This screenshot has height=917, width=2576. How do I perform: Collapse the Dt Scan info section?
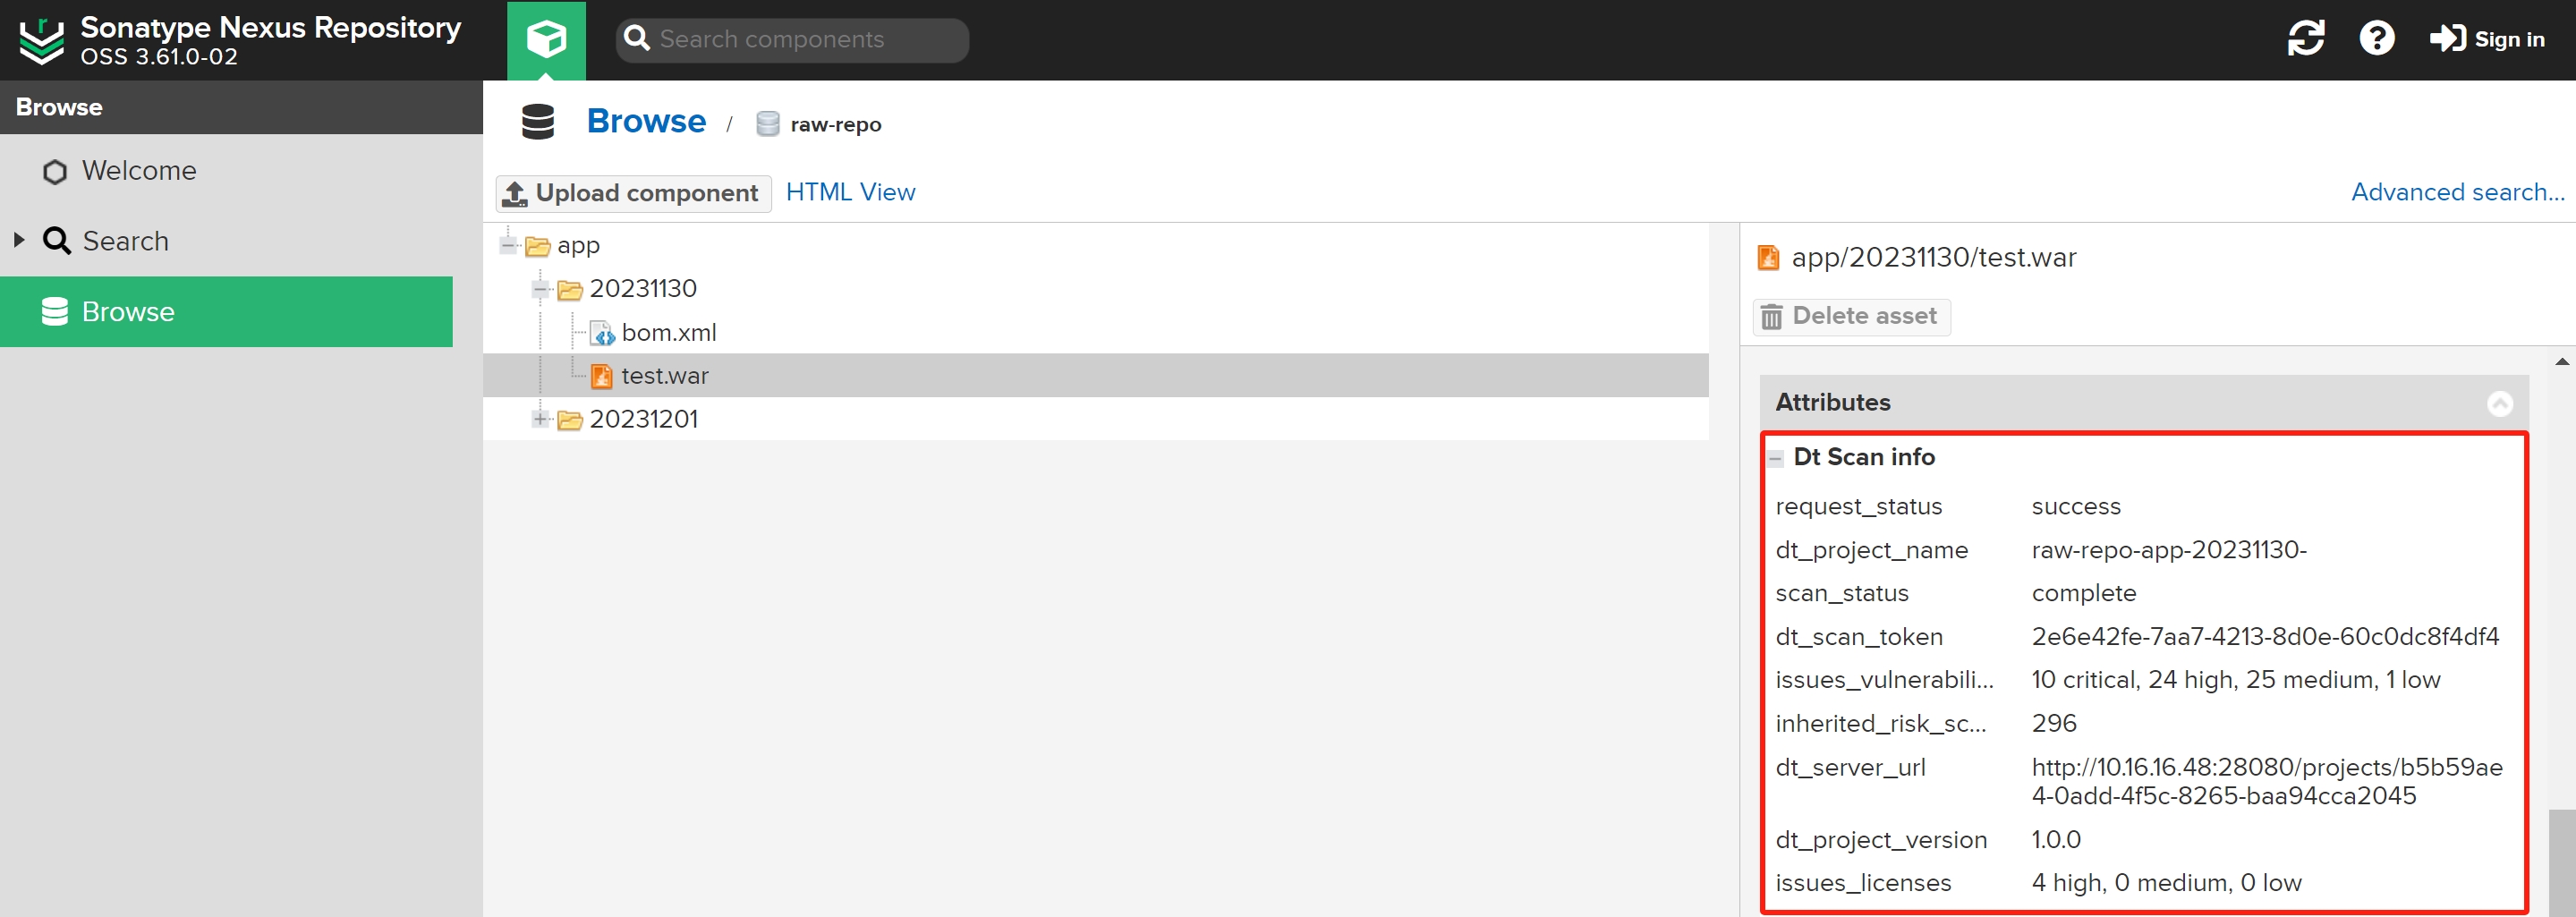(x=1776, y=458)
